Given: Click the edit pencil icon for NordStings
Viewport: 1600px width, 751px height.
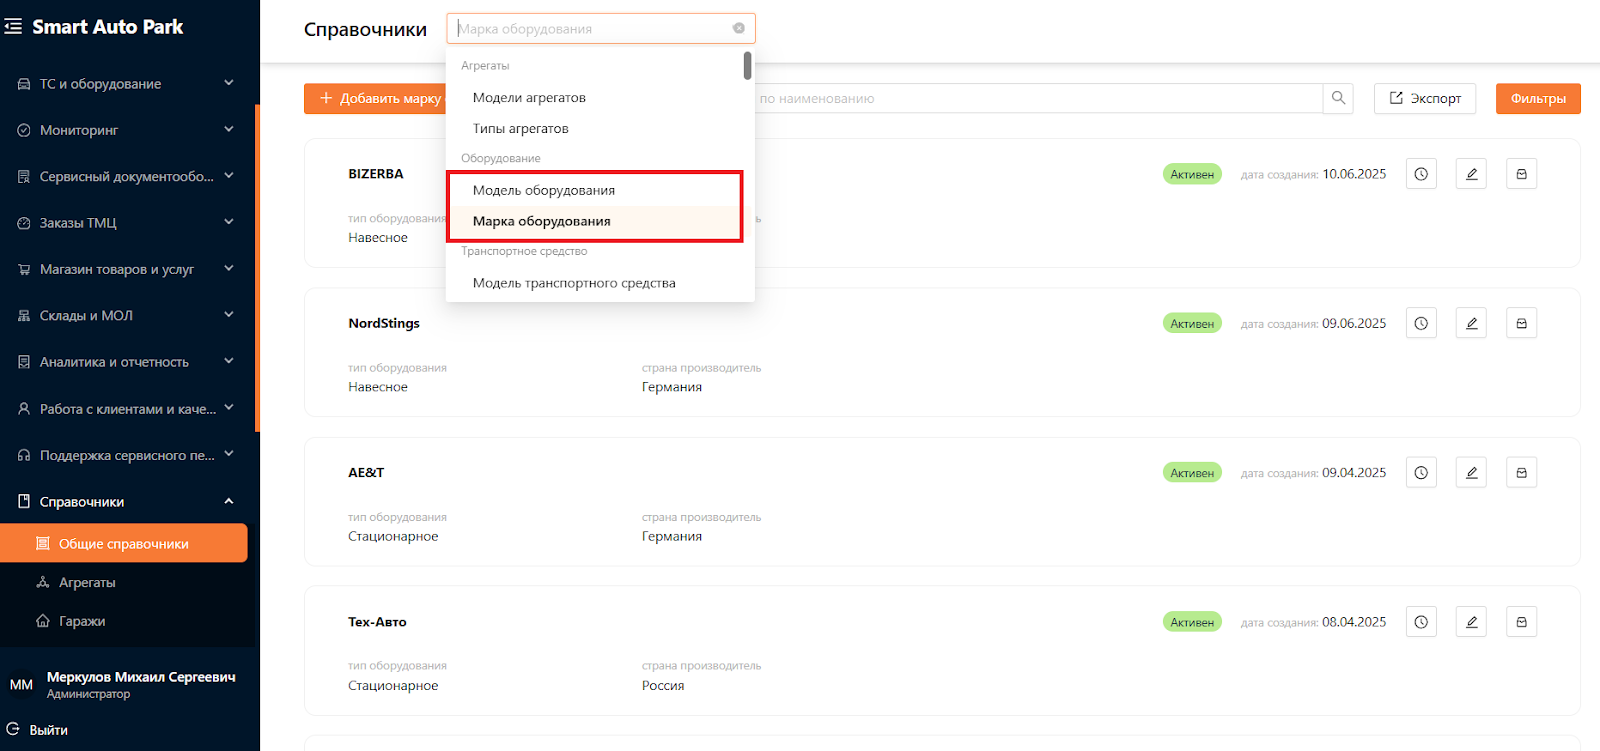Looking at the screenshot, I should (1471, 323).
